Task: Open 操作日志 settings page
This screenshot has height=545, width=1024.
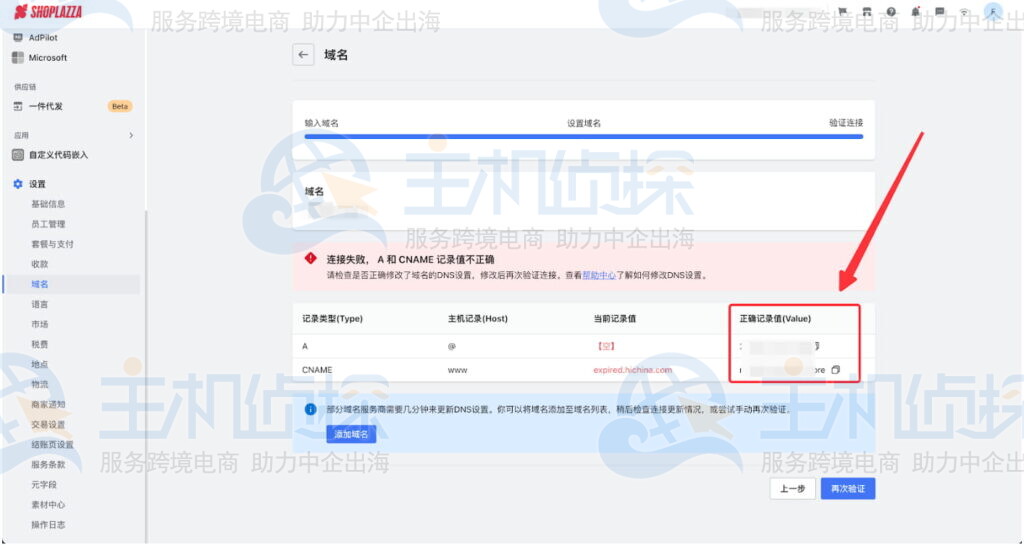Action: [x=48, y=525]
